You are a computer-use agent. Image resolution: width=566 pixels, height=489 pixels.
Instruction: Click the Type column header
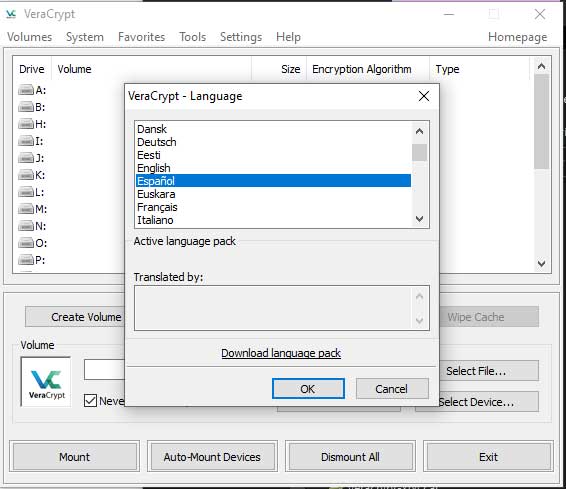click(480, 69)
